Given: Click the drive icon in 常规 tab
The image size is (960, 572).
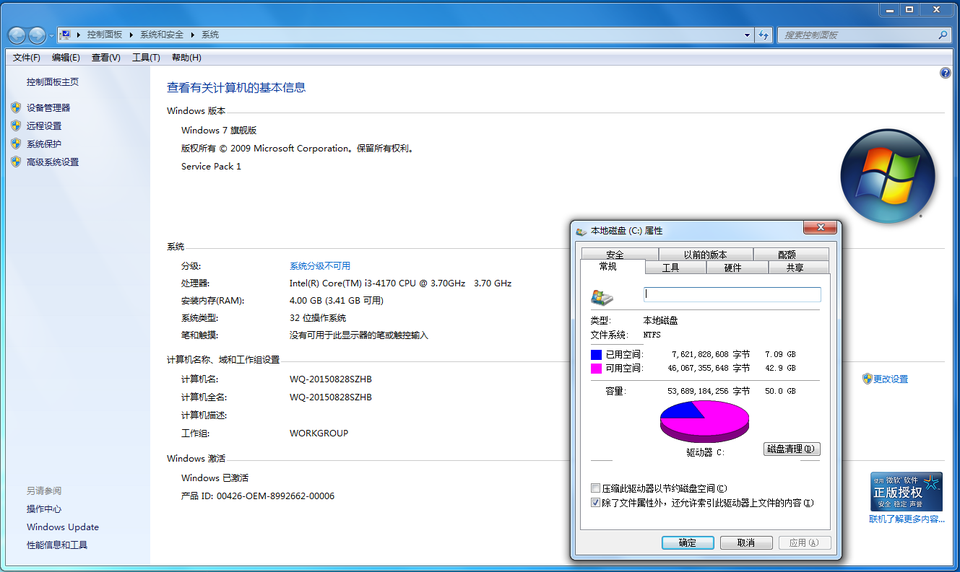Looking at the screenshot, I should click(602, 297).
